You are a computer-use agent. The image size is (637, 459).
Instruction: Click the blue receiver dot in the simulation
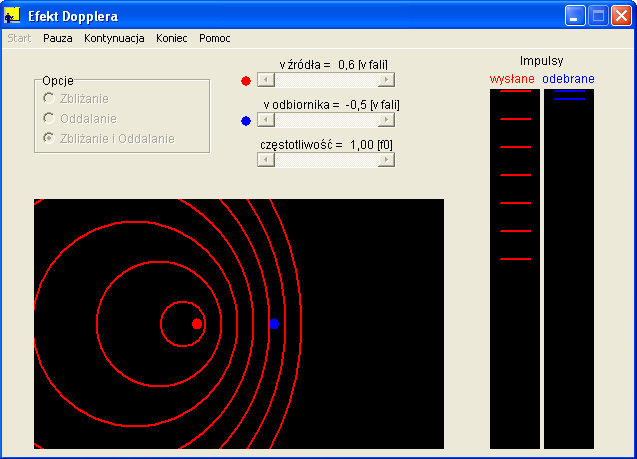click(274, 324)
